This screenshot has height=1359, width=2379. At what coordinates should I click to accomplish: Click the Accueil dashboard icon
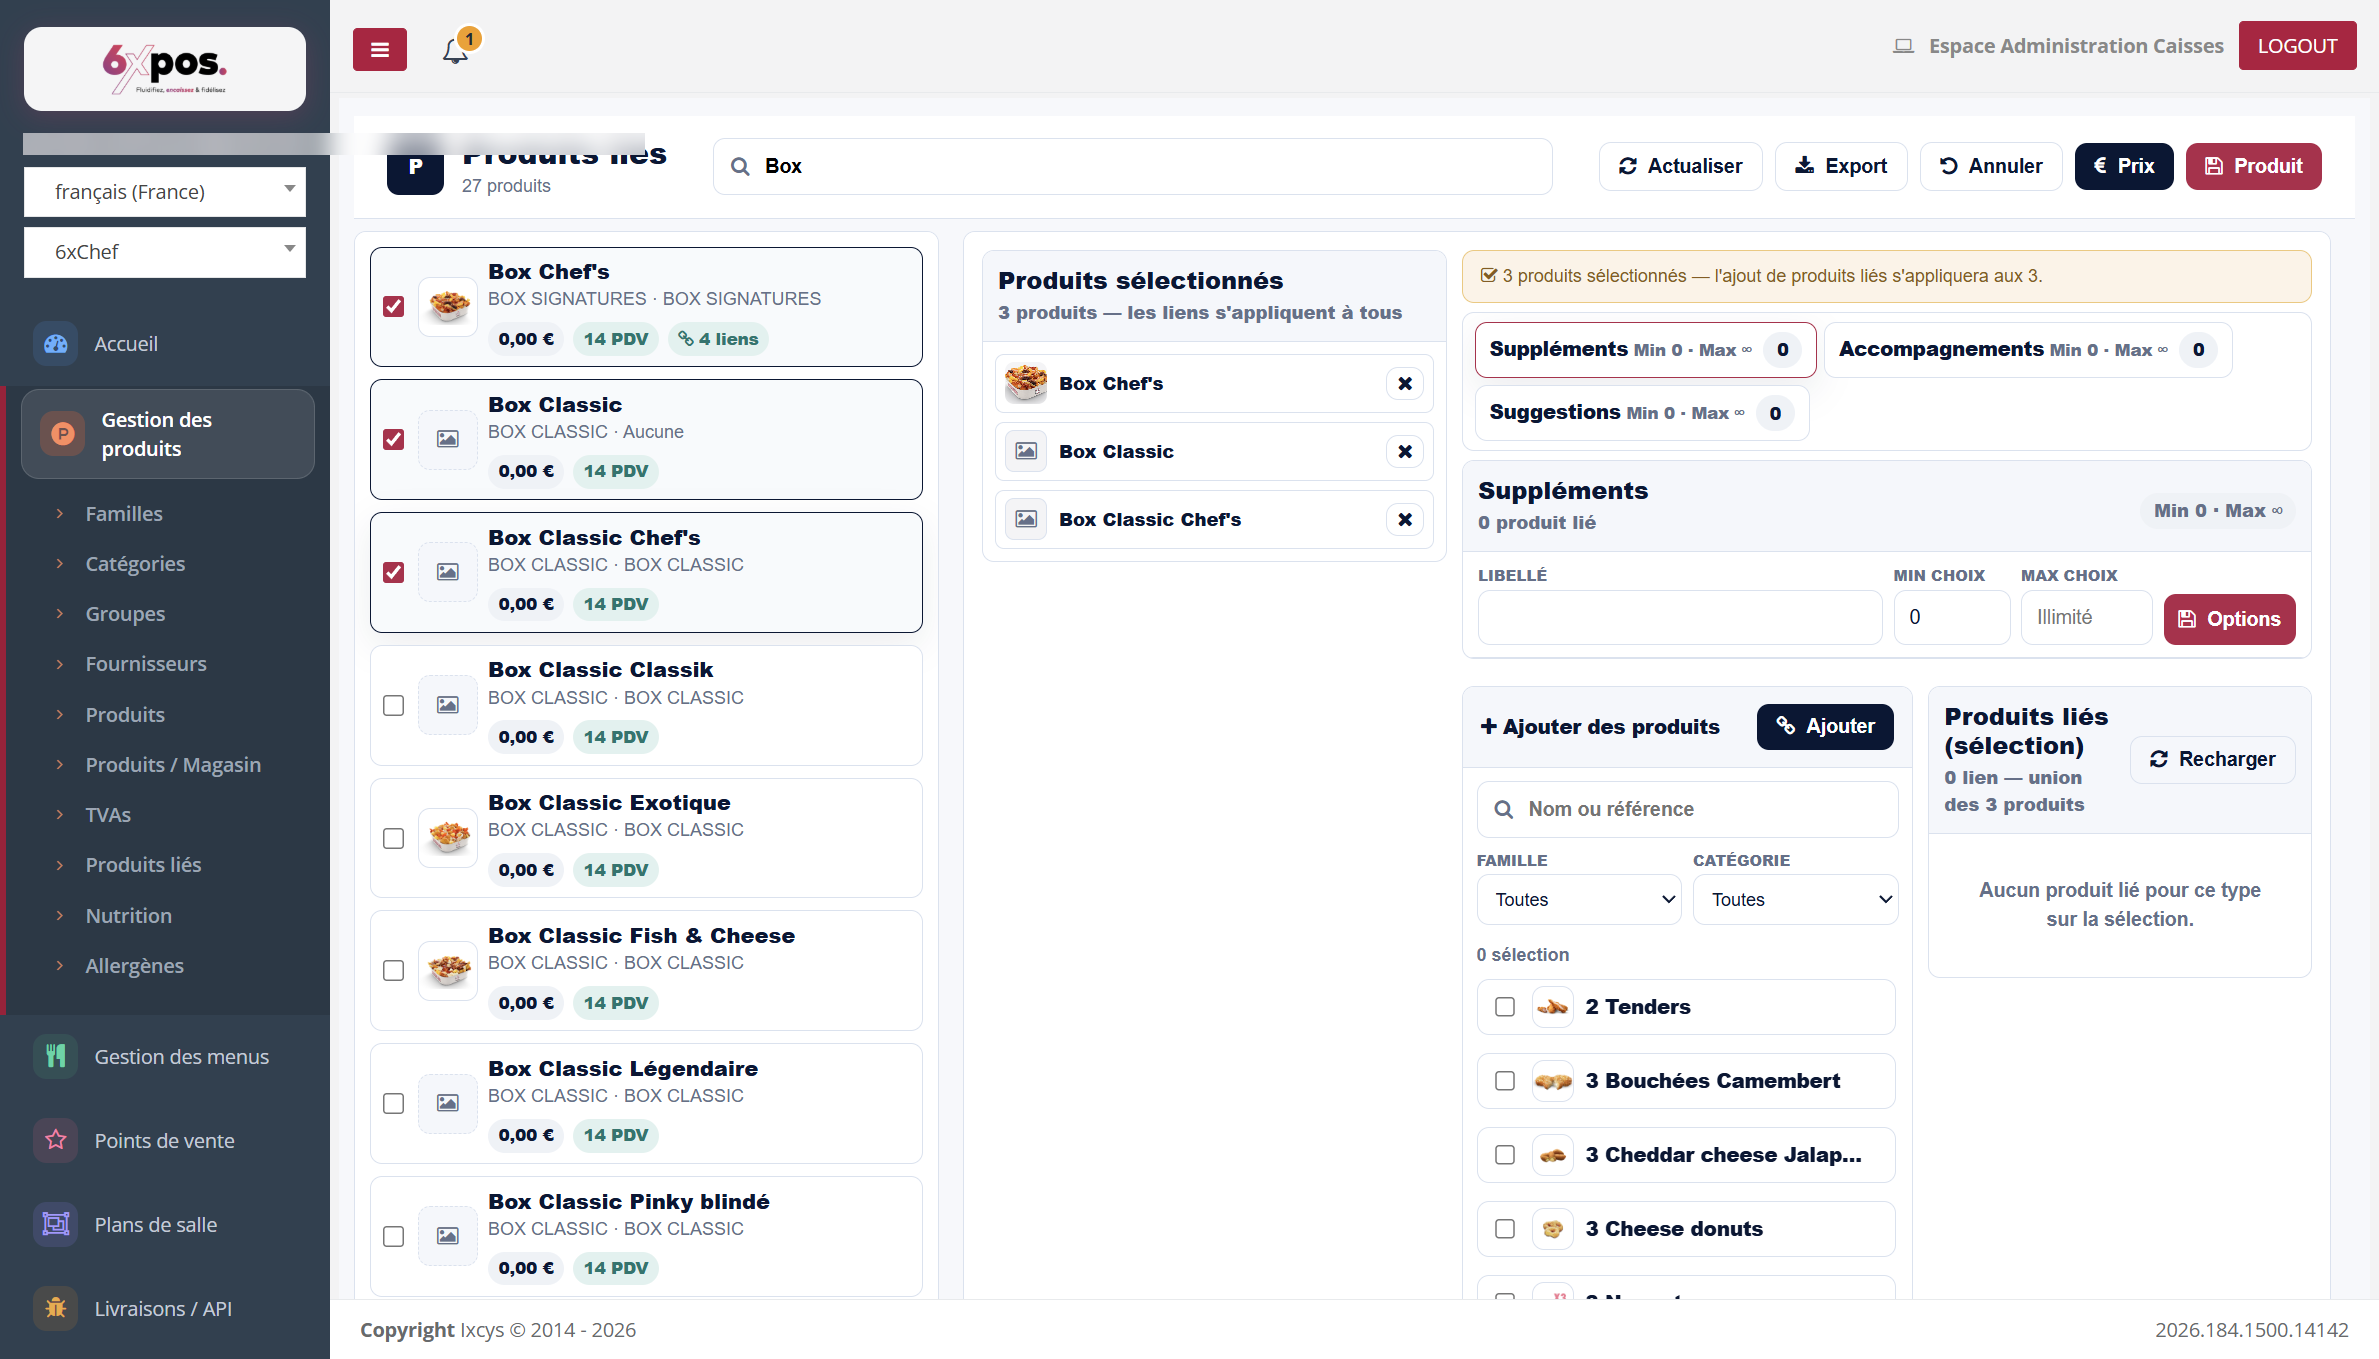coord(56,344)
